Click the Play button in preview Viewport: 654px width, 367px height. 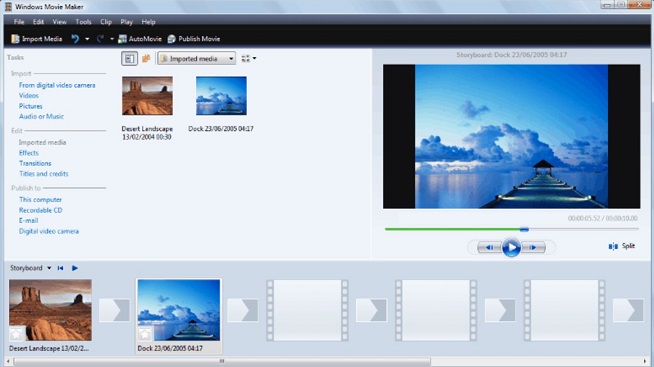pyautogui.click(x=511, y=248)
